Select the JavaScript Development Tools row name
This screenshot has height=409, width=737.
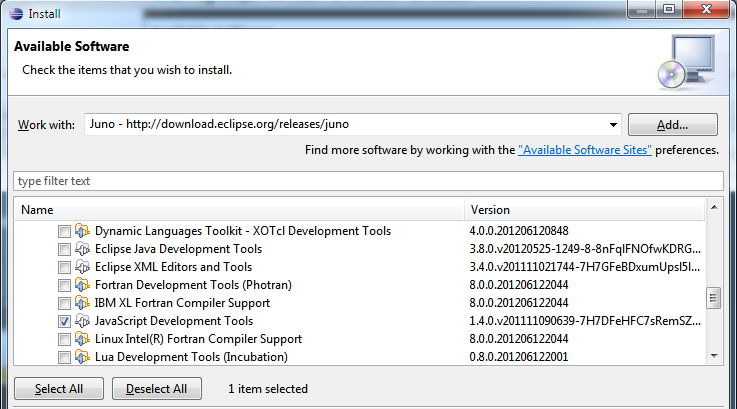click(x=174, y=321)
